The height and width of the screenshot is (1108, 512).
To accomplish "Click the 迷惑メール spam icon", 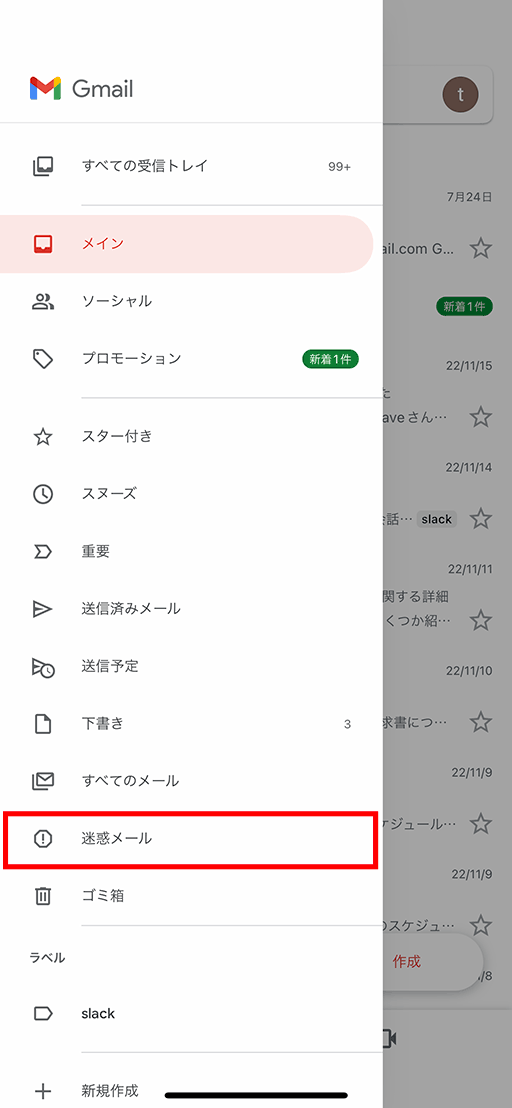I will point(43,839).
